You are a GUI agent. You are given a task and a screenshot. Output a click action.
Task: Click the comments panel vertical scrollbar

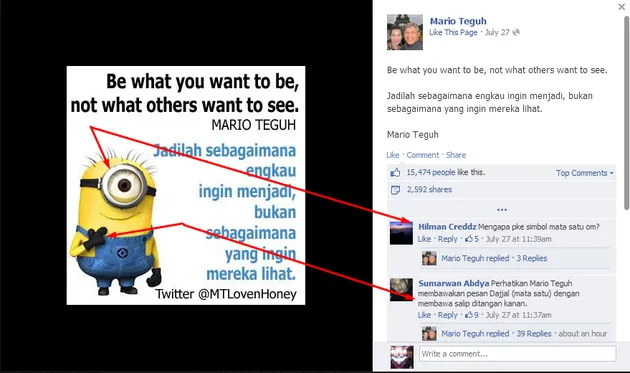626,113
